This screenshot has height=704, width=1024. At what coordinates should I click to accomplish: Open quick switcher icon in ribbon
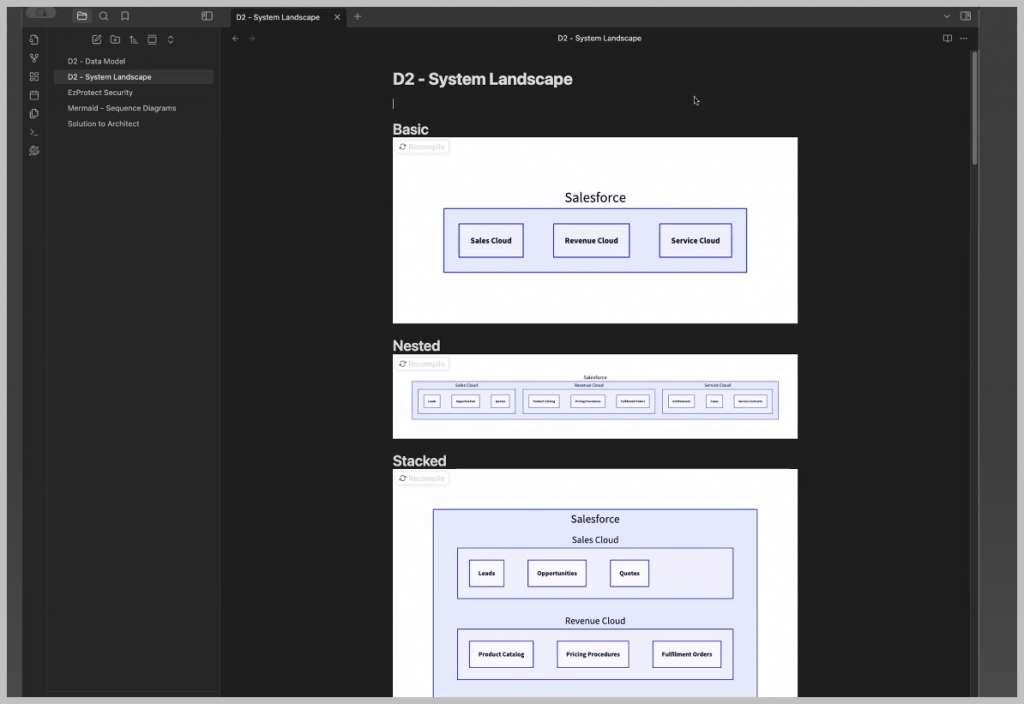[x=34, y=40]
